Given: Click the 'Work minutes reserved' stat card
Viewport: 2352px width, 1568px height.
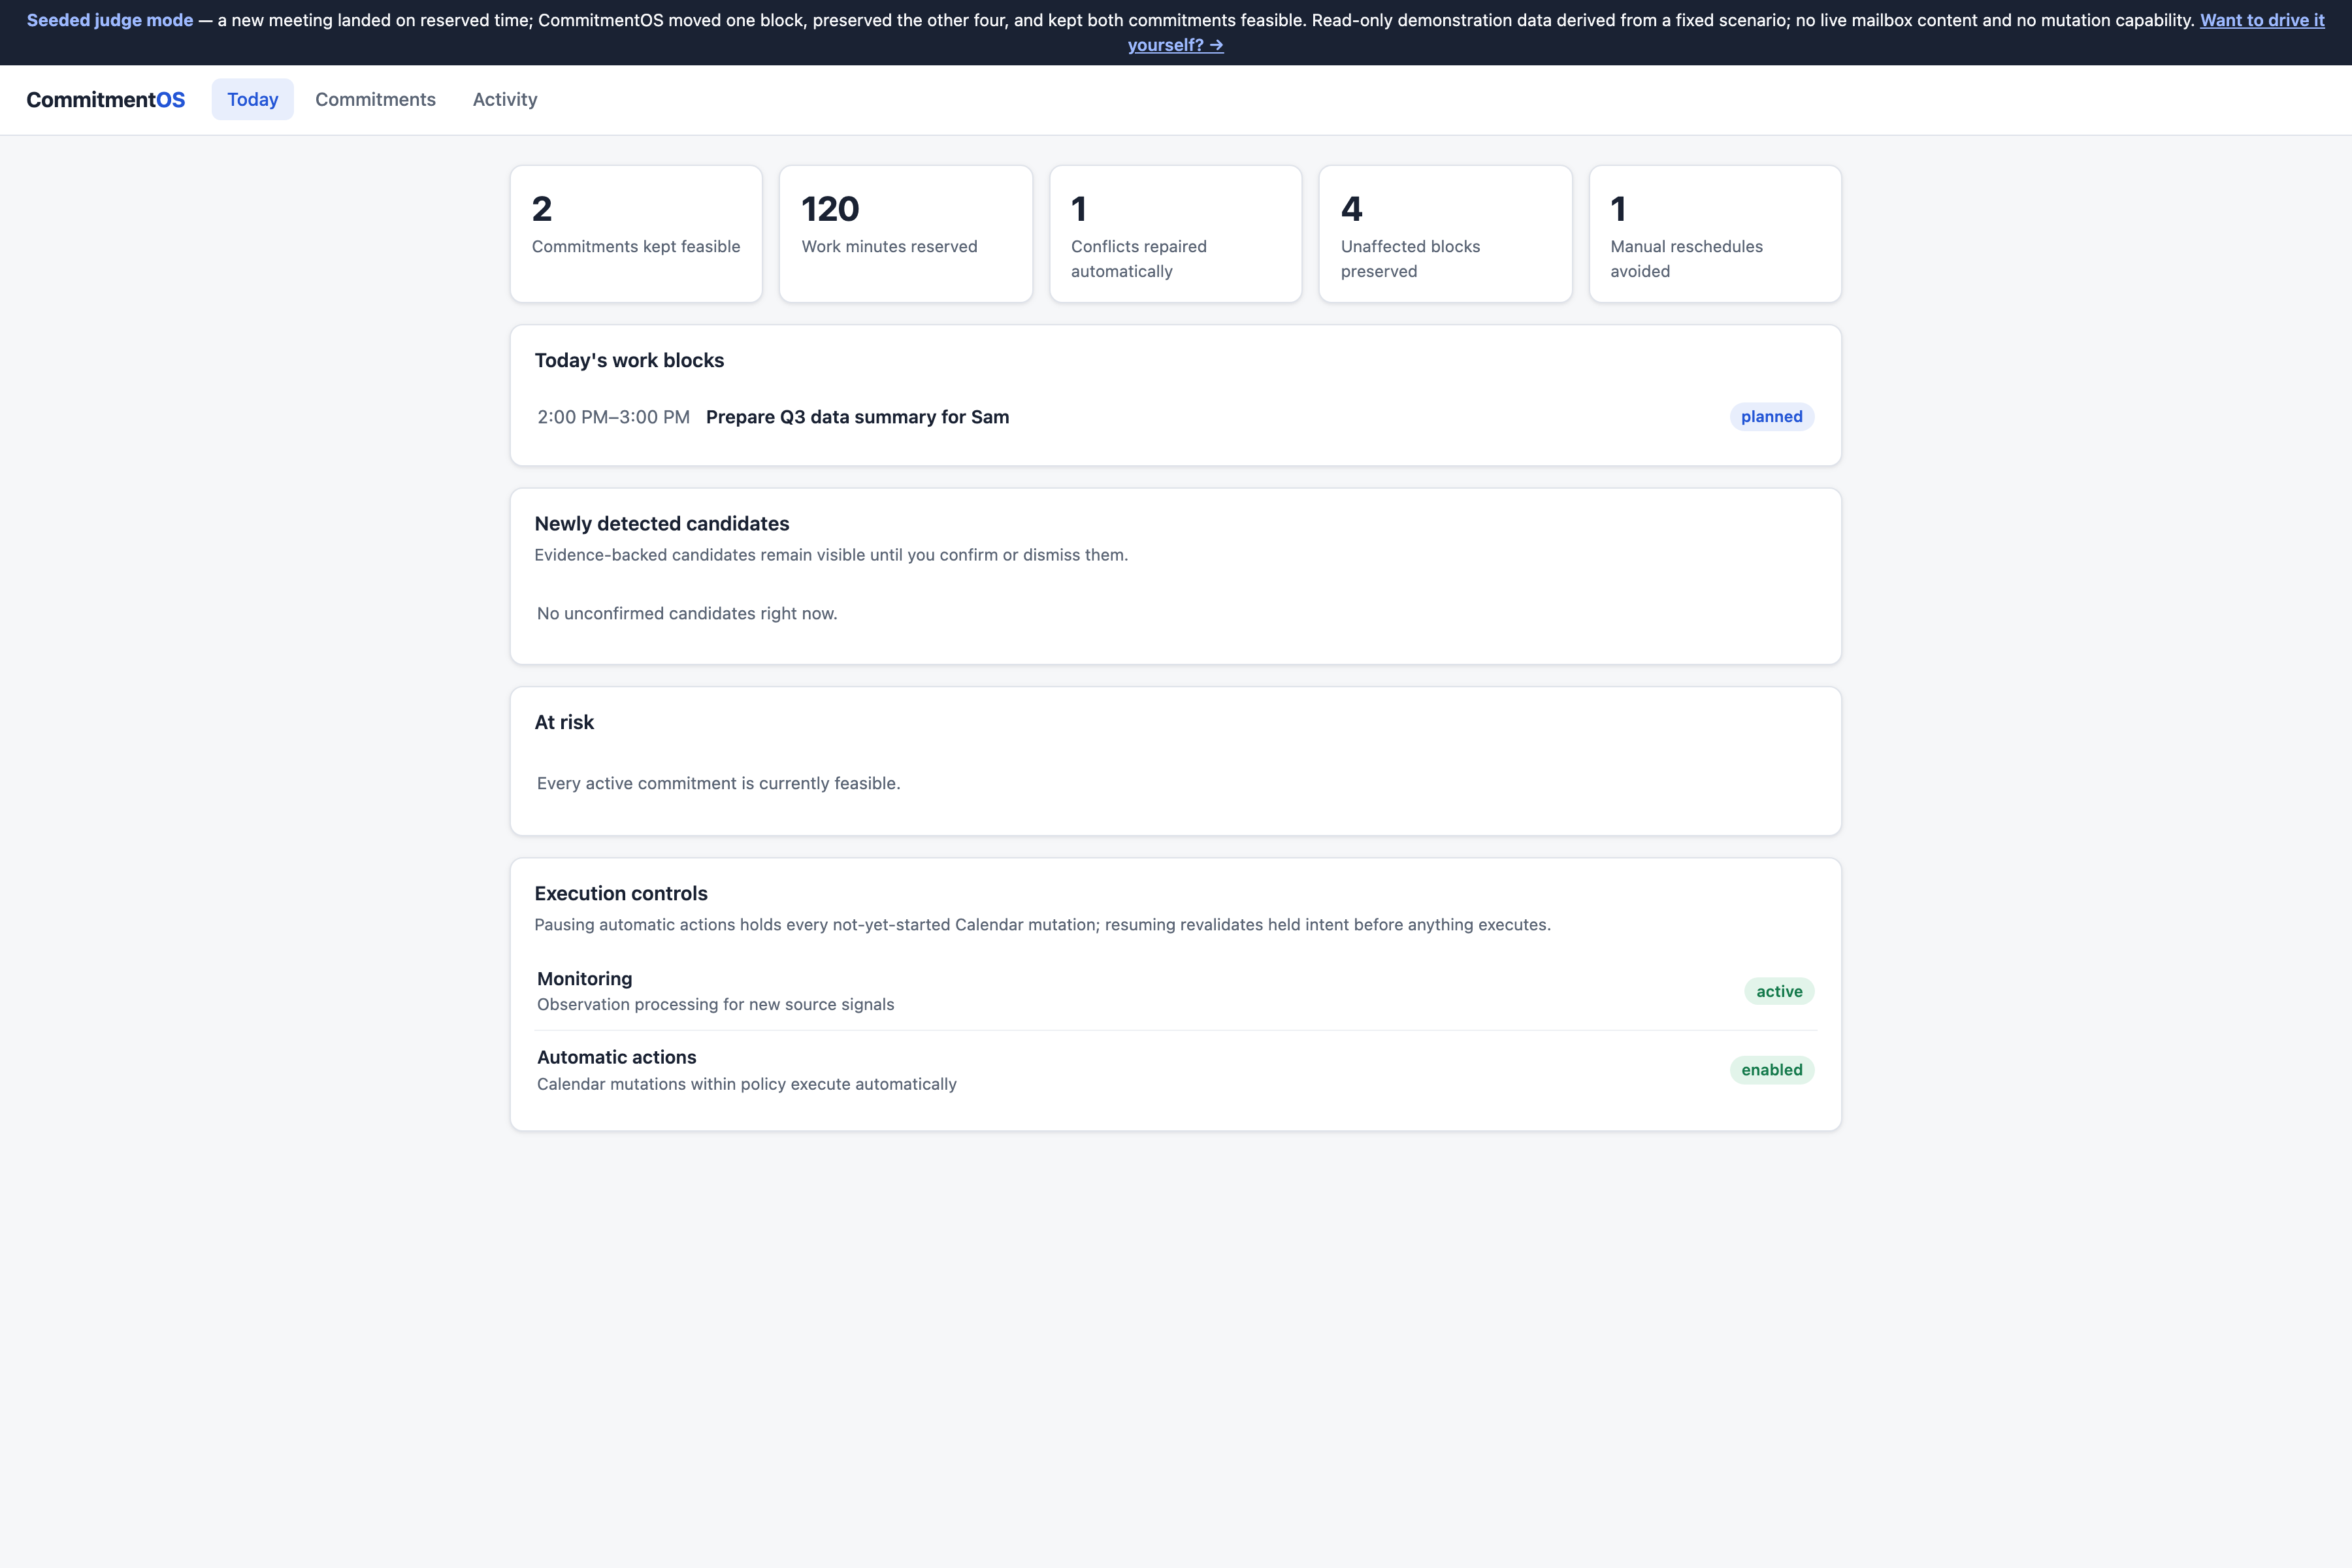Looking at the screenshot, I should [905, 234].
